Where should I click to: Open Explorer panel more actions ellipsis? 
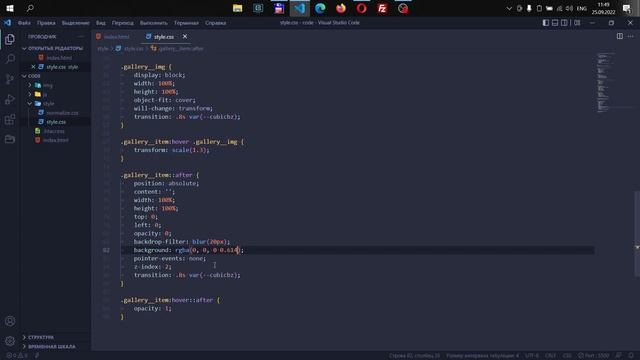80,36
